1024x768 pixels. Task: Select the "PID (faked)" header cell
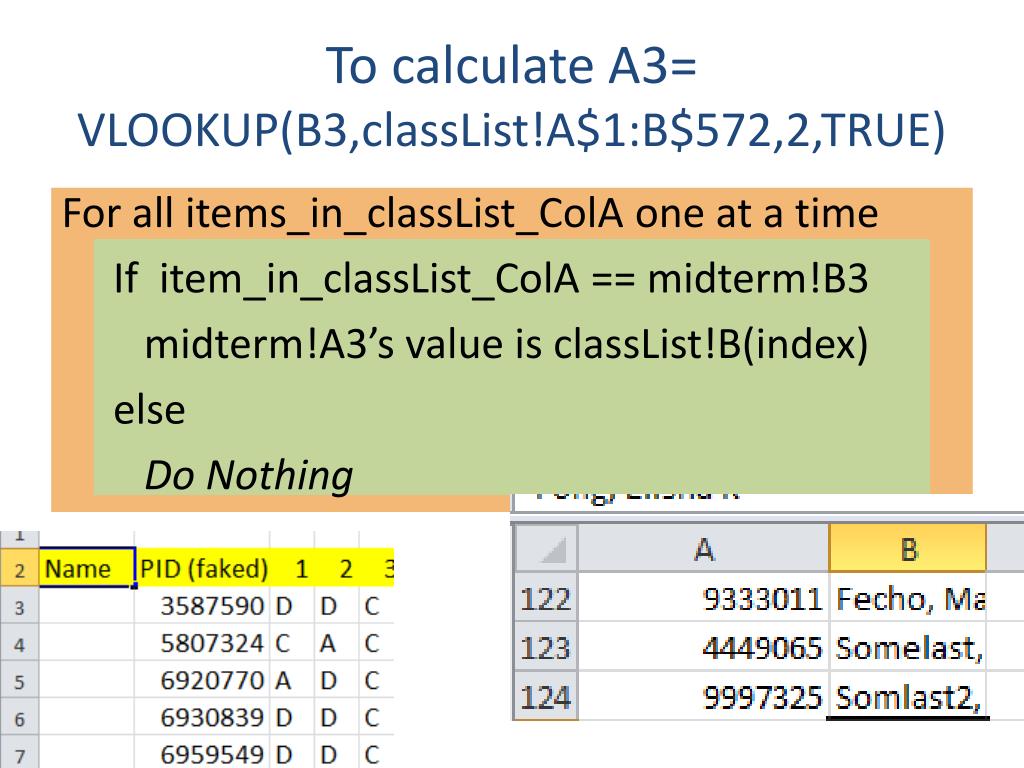coord(203,568)
